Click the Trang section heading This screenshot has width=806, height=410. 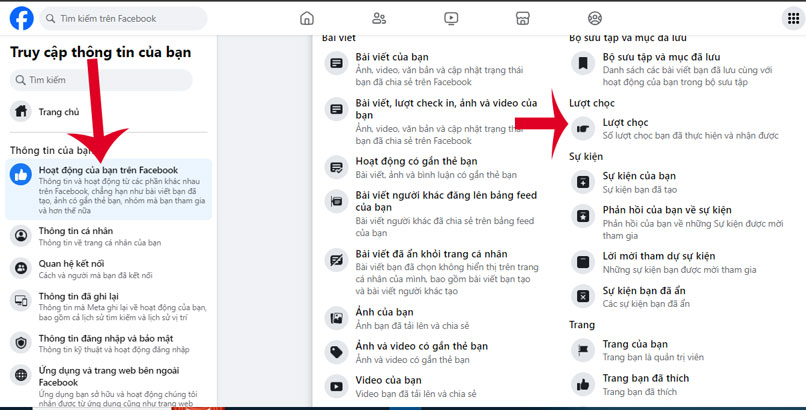[582, 325]
